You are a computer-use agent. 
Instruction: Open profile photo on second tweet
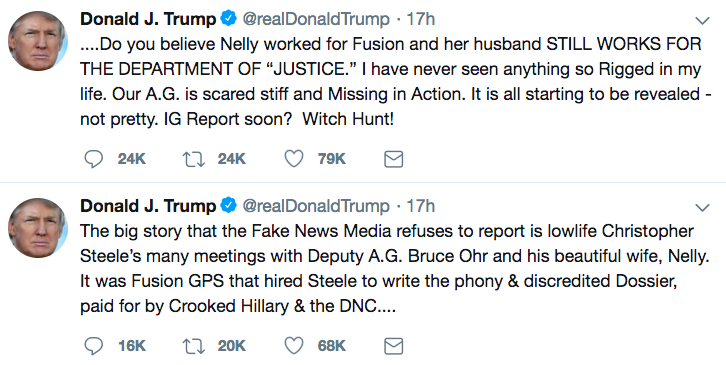click(38, 228)
